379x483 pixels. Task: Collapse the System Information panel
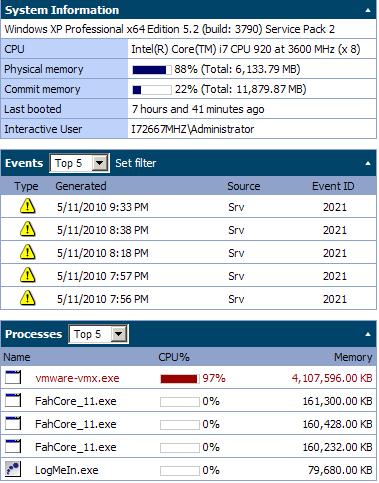coord(368,10)
